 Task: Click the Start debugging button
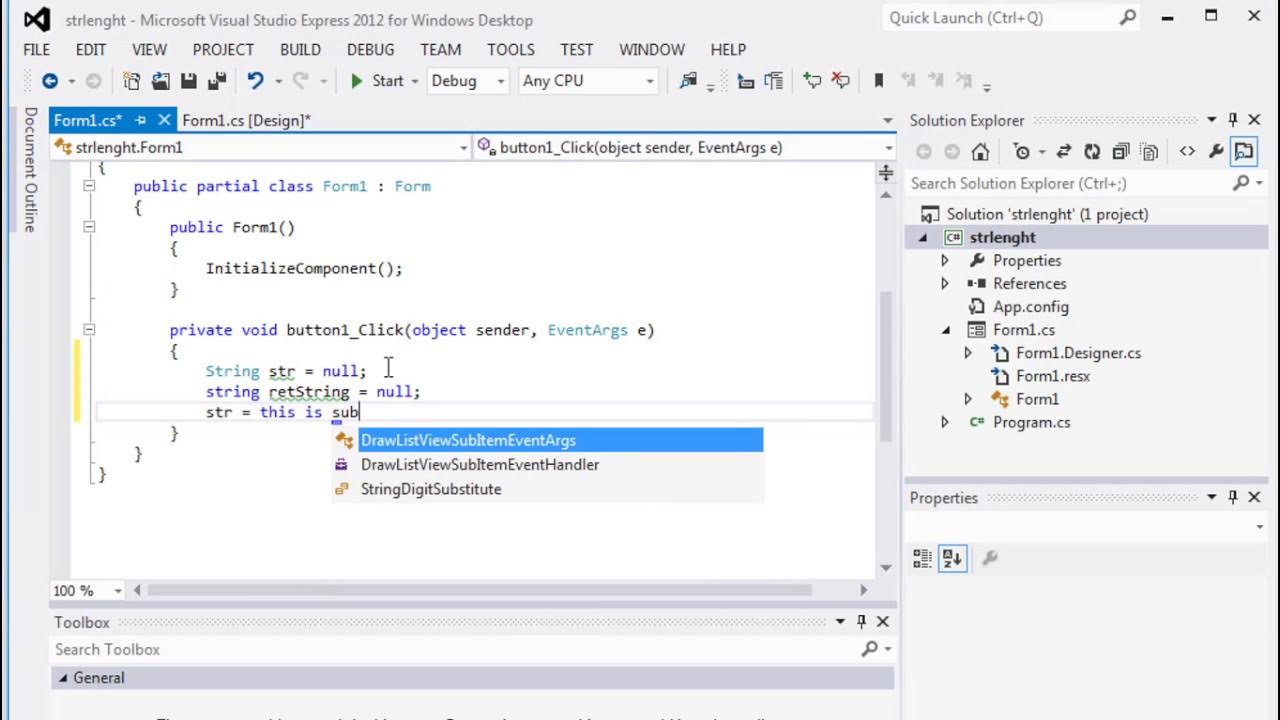point(377,81)
